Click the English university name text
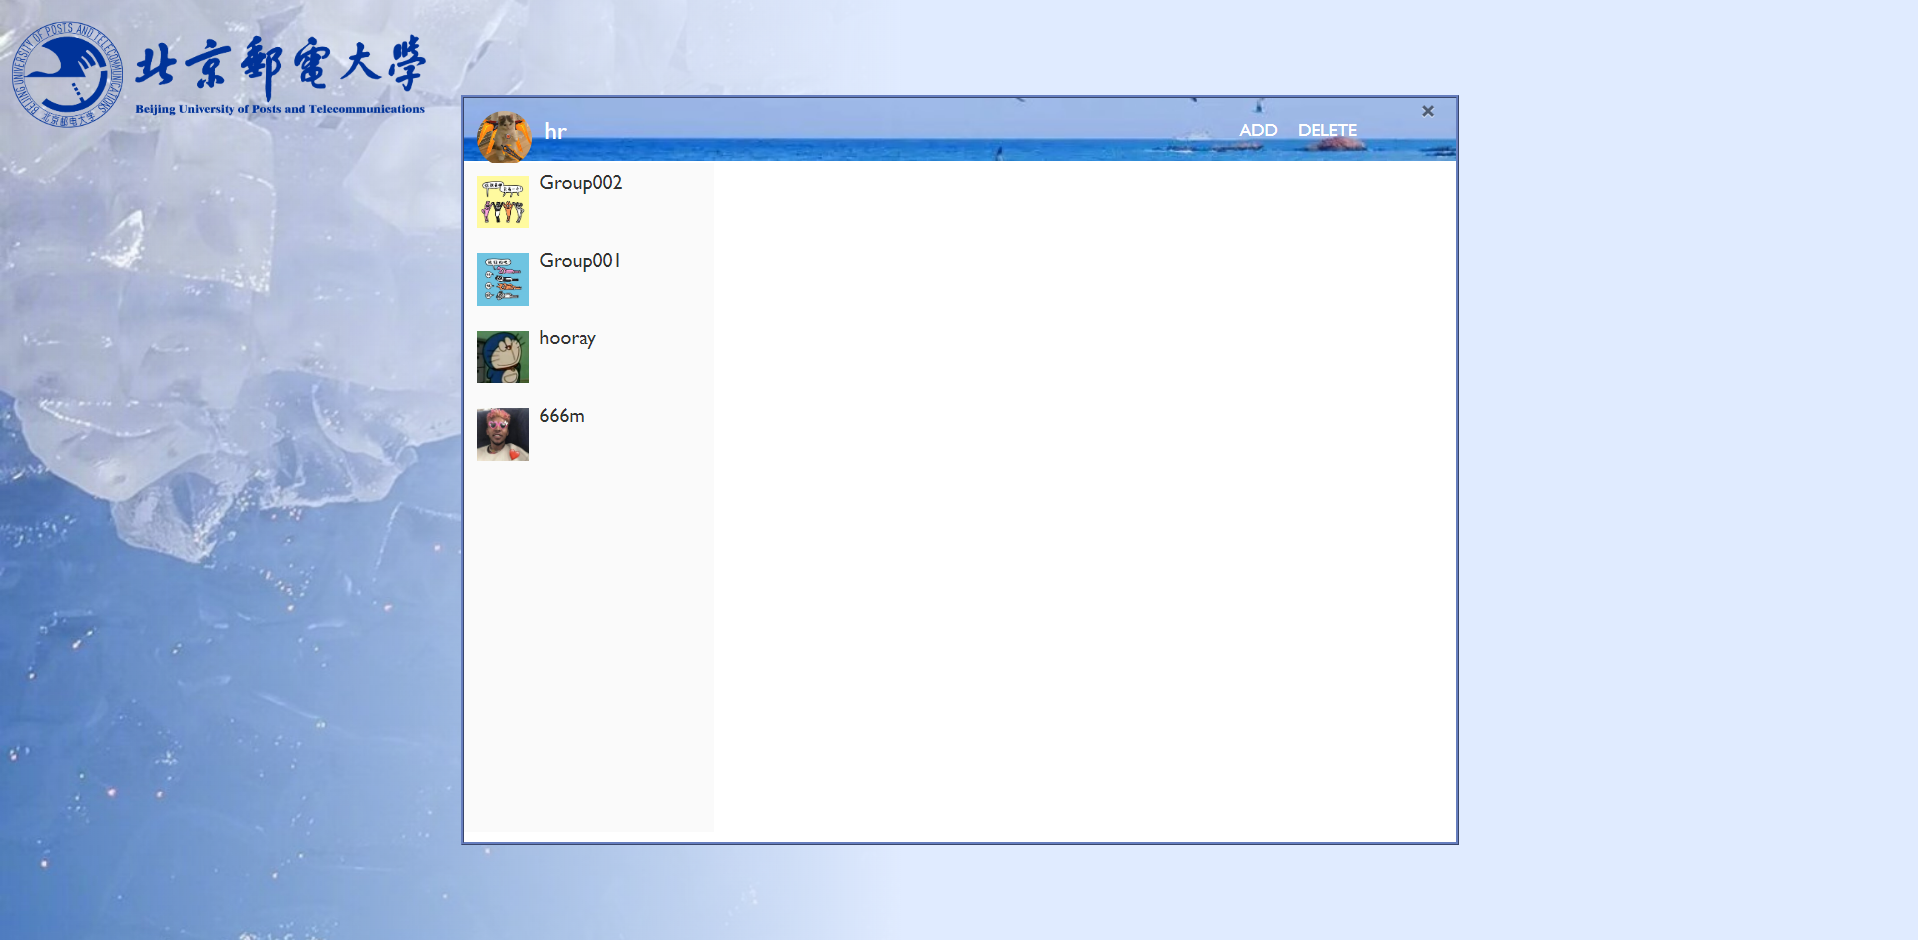The width and height of the screenshot is (1918, 940). click(x=280, y=109)
